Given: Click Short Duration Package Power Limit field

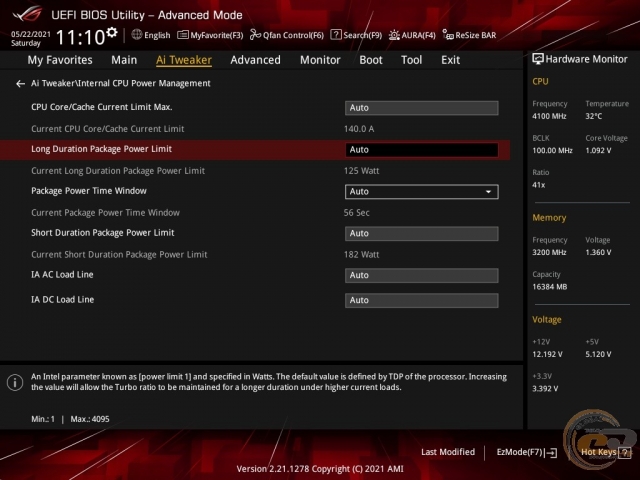Looking at the screenshot, I should (421, 233).
